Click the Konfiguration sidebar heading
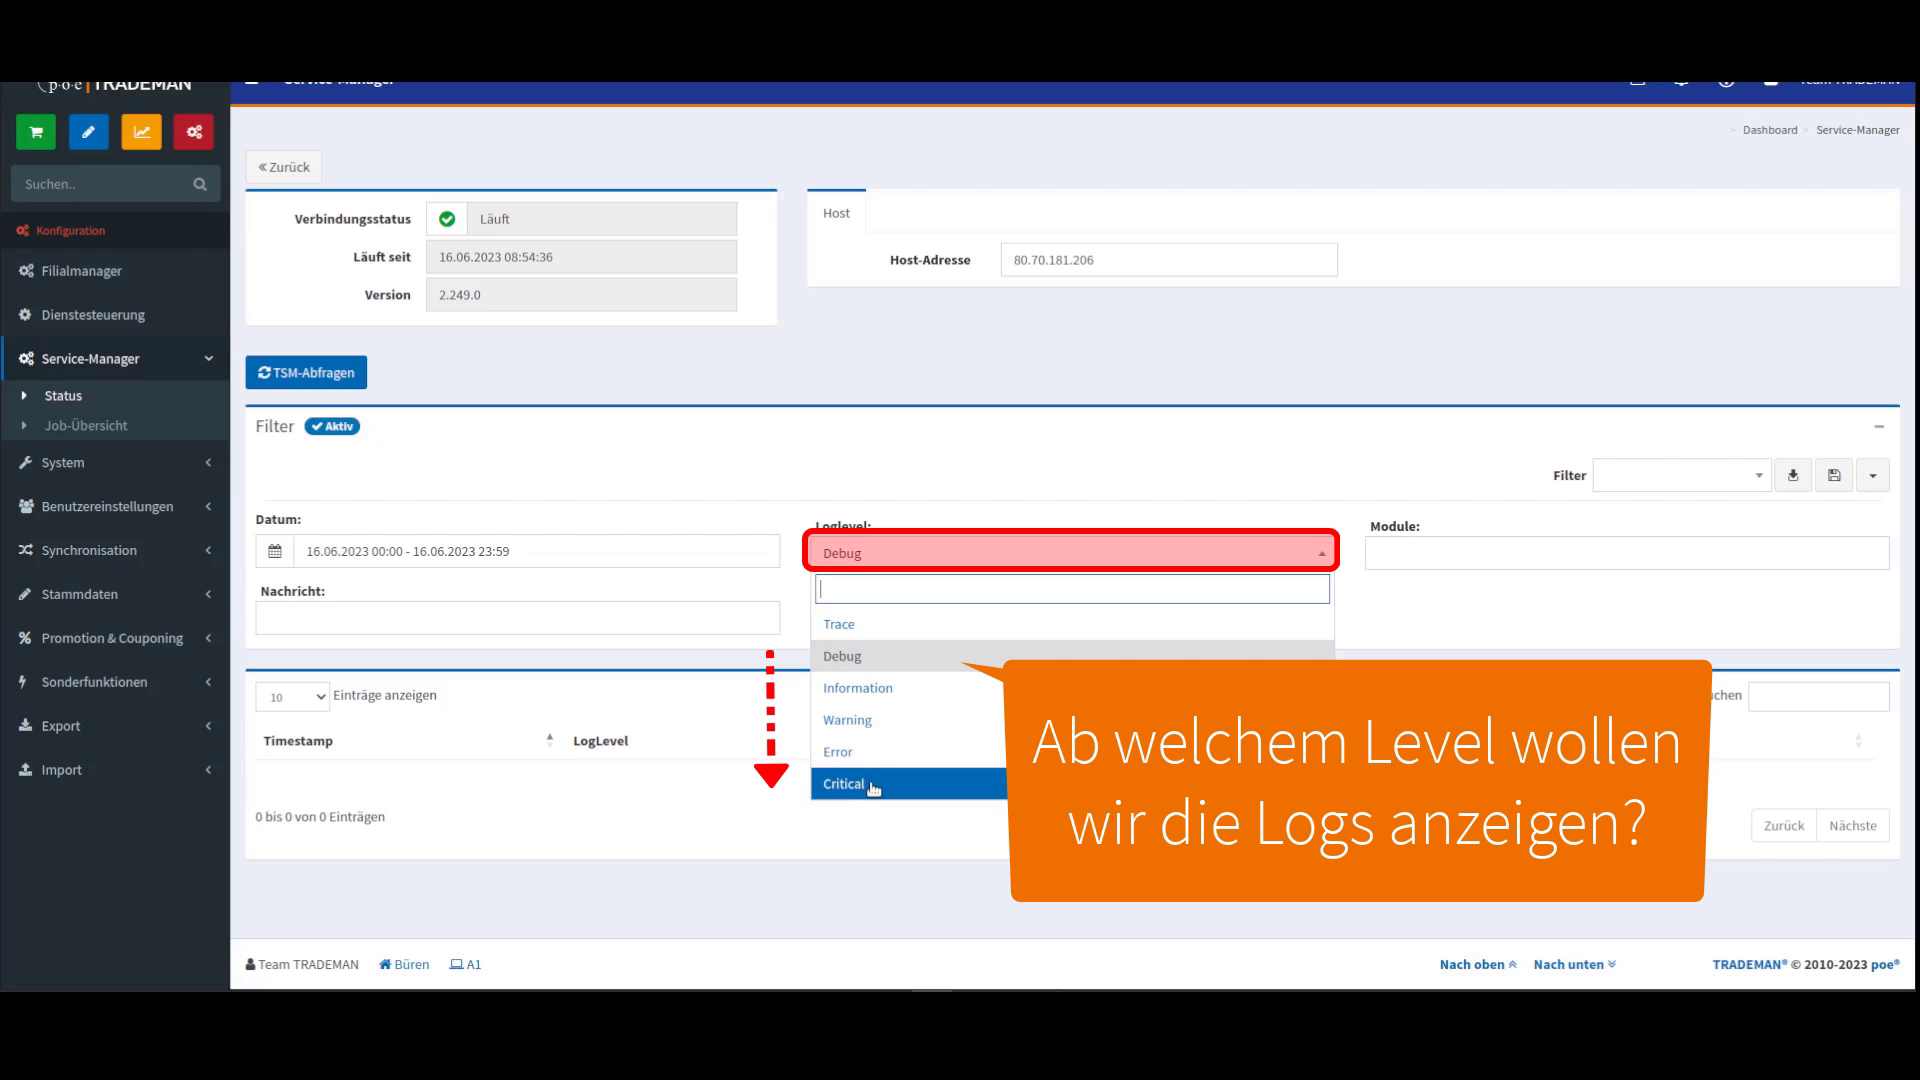 (x=70, y=231)
